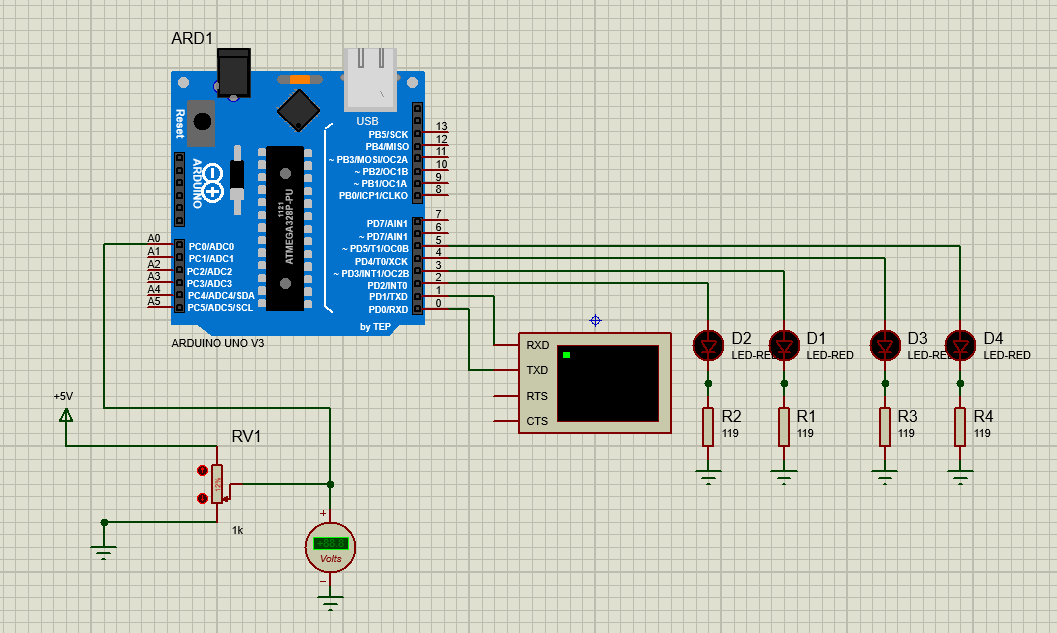Click the A3 analog pin label
Screen dimensions: 1057x633
pyautogui.click(x=154, y=276)
